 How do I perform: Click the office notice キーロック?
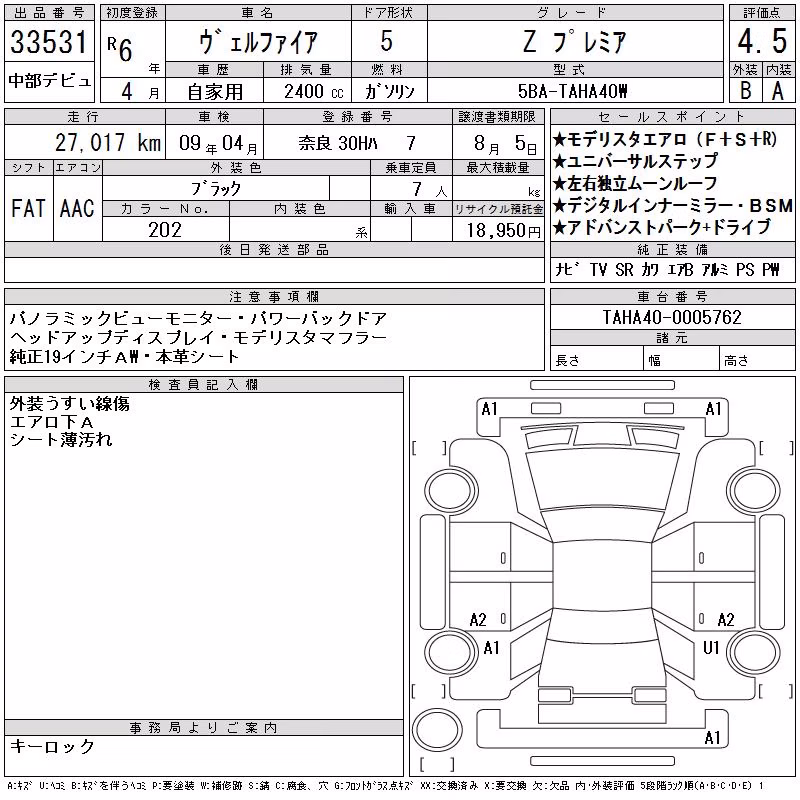click(x=52, y=746)
